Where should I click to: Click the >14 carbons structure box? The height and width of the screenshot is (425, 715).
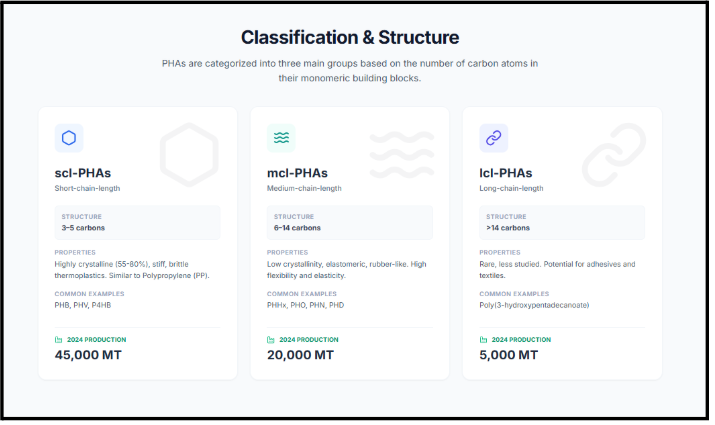coord(561,222)
